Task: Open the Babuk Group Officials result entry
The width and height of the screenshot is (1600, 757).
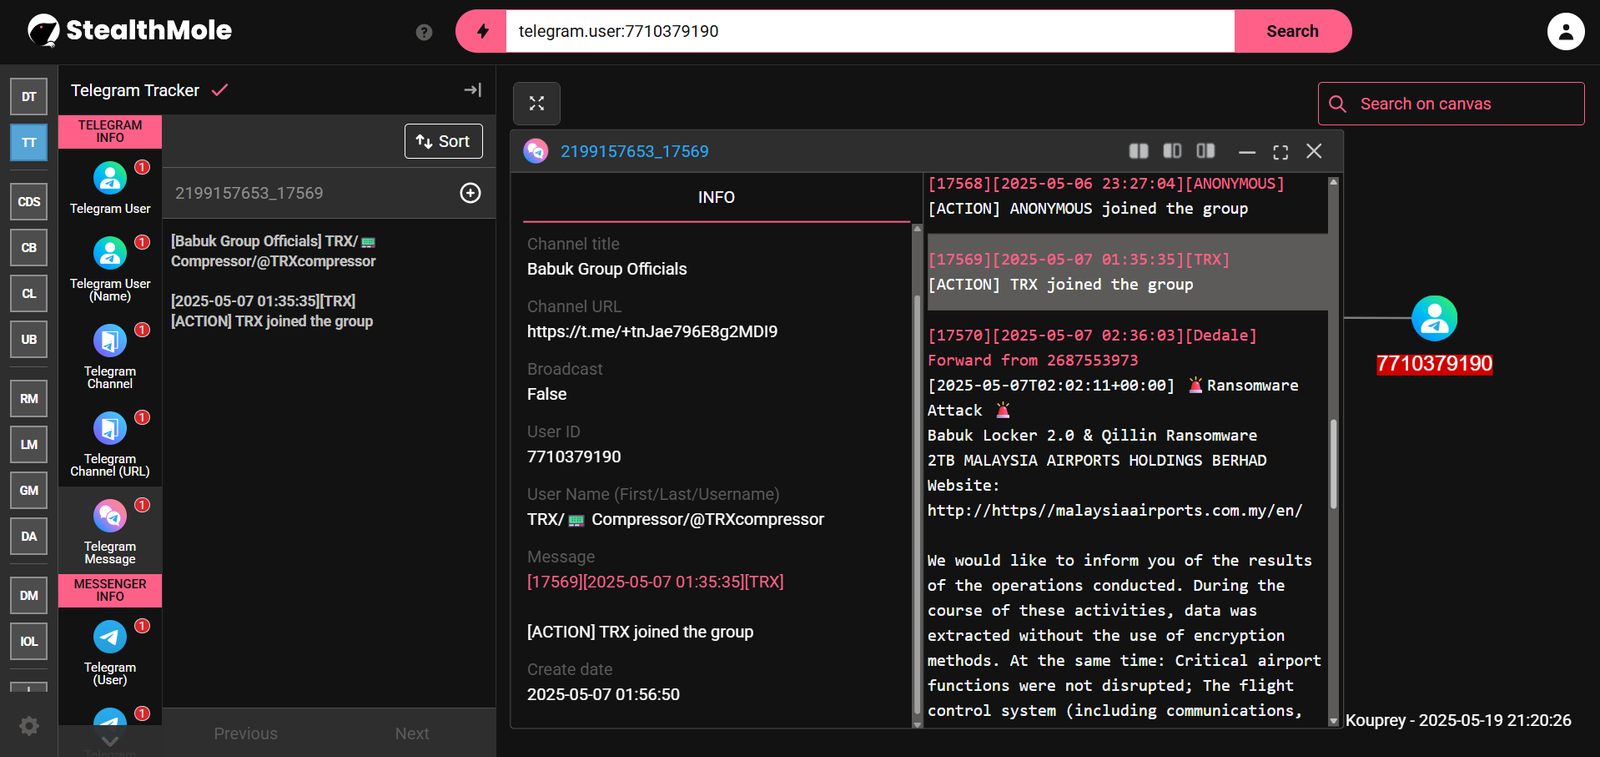Action: (328, 281)
